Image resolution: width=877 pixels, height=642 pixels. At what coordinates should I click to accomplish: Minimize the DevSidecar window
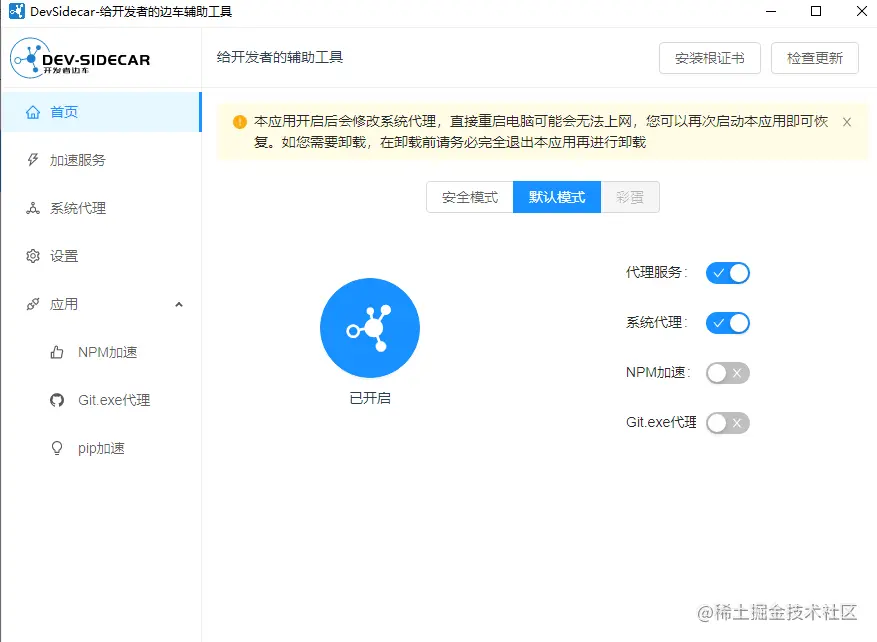click(771, 11)
